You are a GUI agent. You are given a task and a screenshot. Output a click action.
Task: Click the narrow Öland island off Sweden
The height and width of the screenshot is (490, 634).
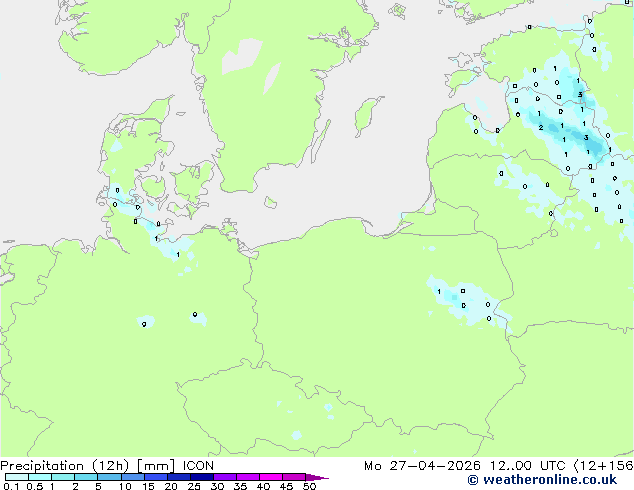[321, 141]
